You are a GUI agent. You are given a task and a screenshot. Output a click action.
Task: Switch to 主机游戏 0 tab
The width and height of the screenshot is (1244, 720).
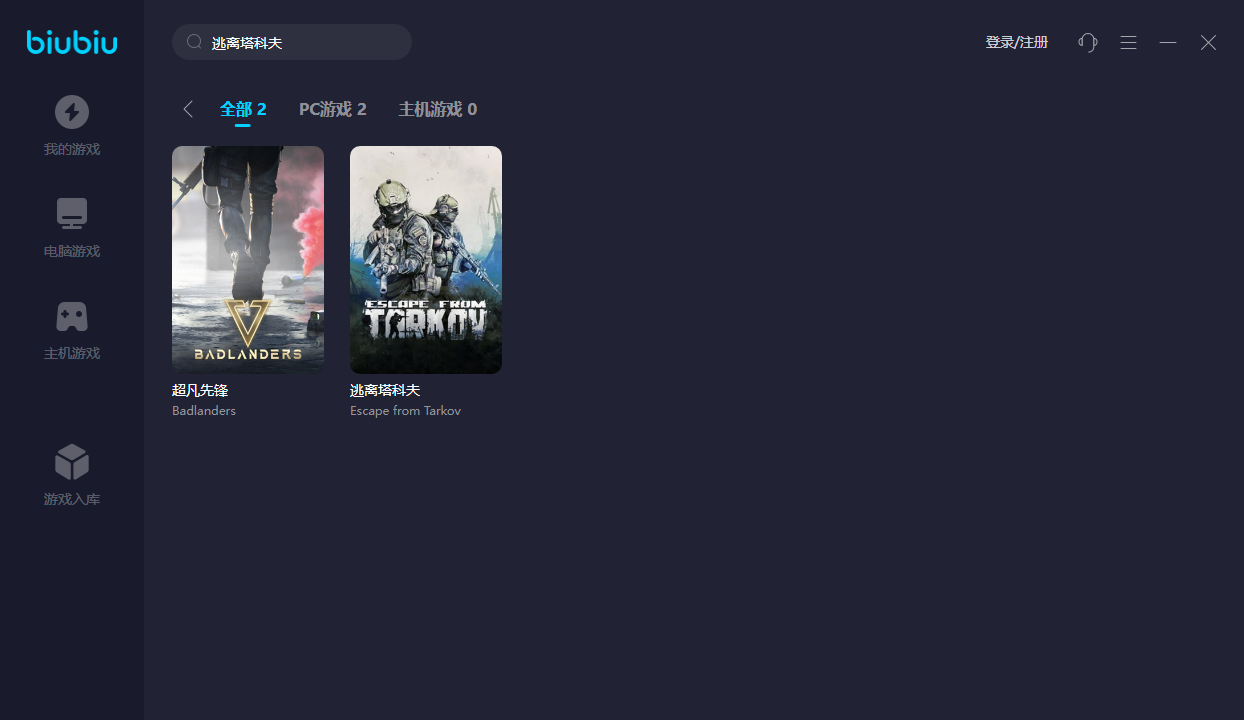438,109
